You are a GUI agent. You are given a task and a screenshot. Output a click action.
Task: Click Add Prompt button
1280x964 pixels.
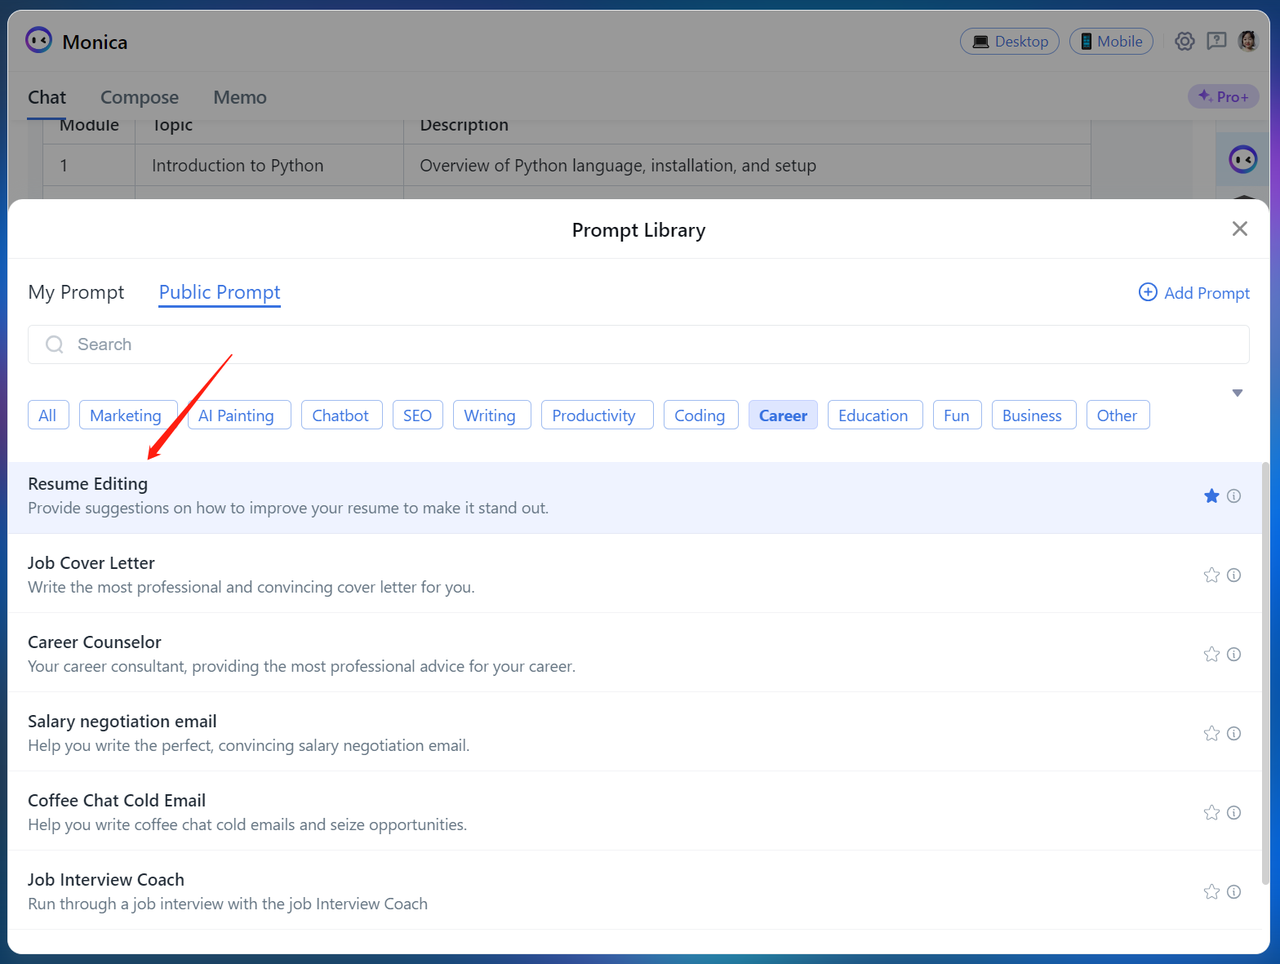coord(1194,292)
